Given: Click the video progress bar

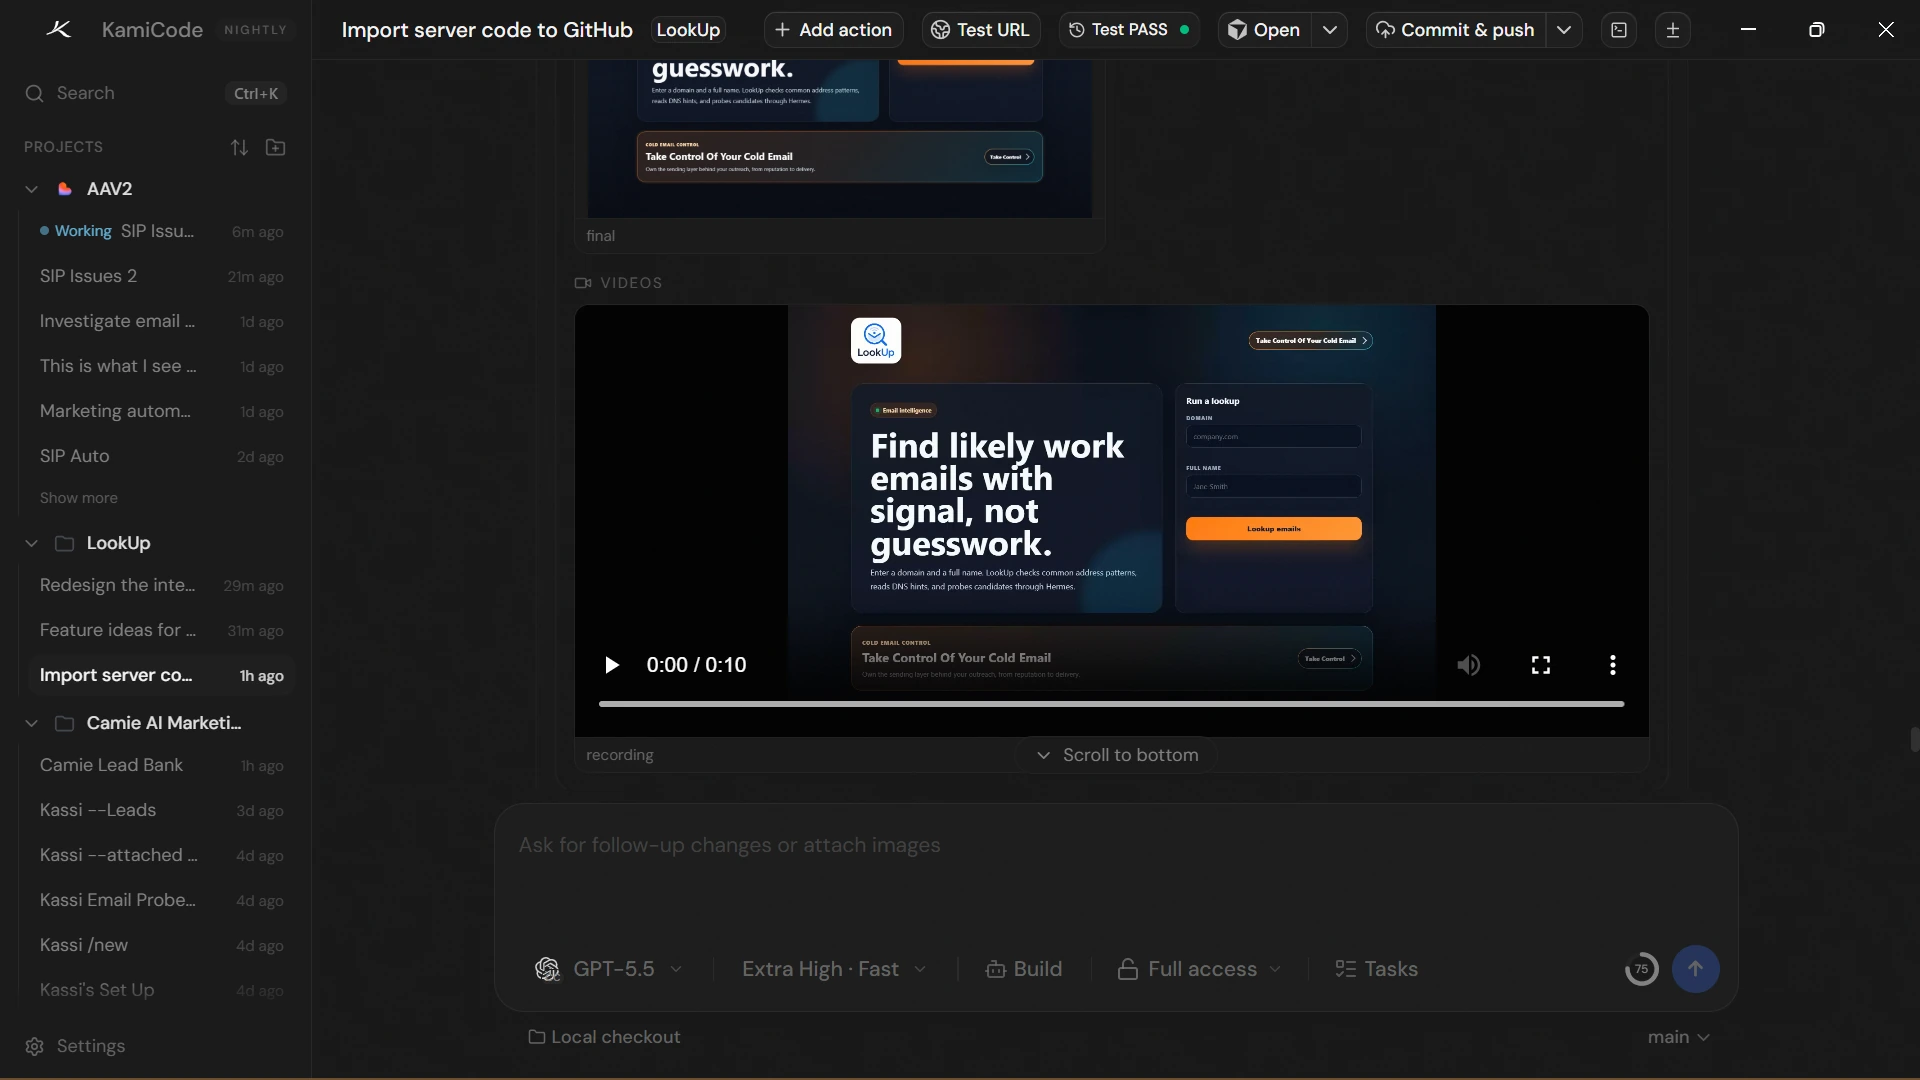Looking at the screenshot, I should tap(1111, 704).
